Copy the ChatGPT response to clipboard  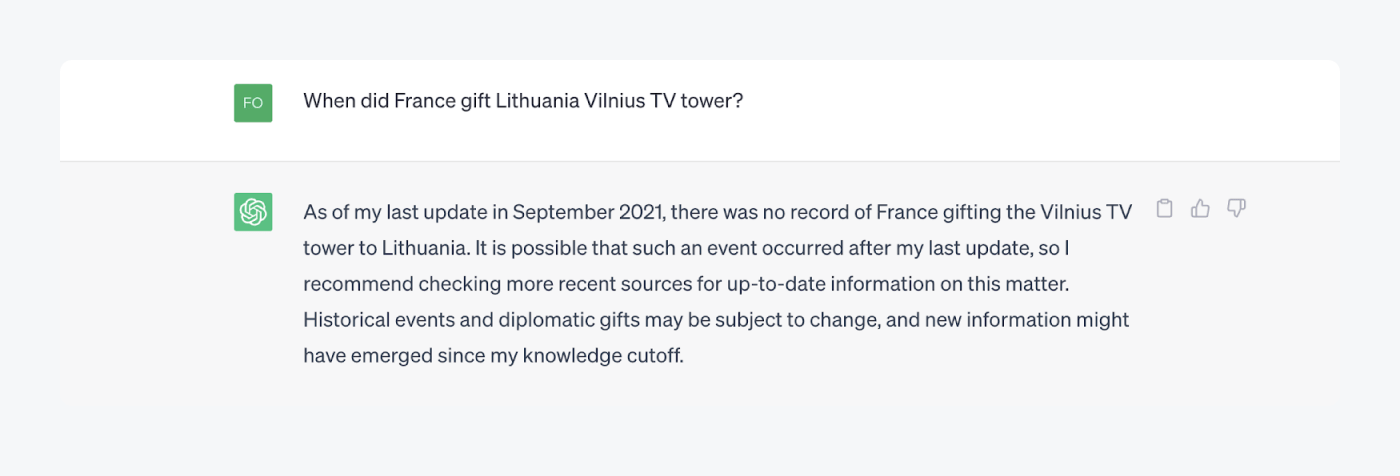click(x=1164, y=209)
